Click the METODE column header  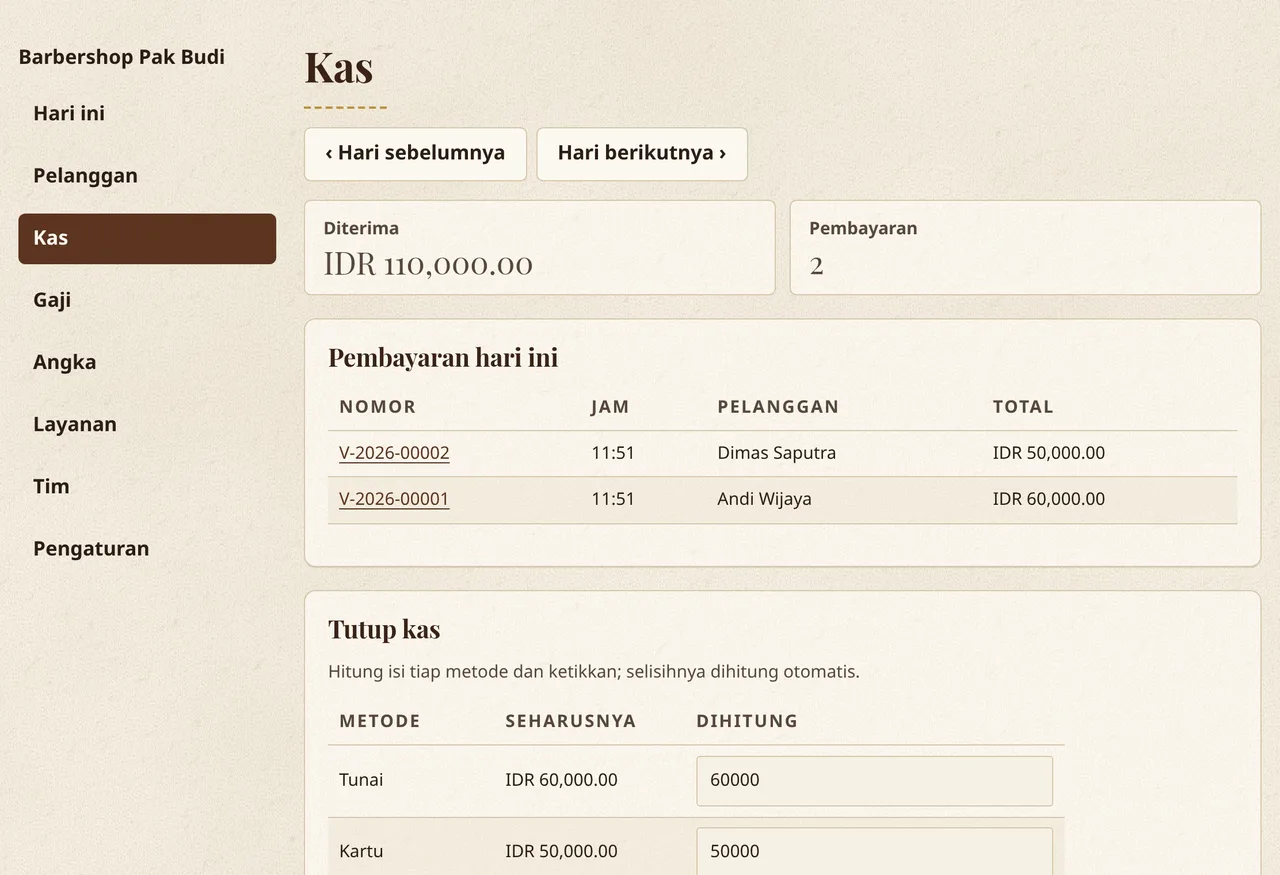coord(380,721)
